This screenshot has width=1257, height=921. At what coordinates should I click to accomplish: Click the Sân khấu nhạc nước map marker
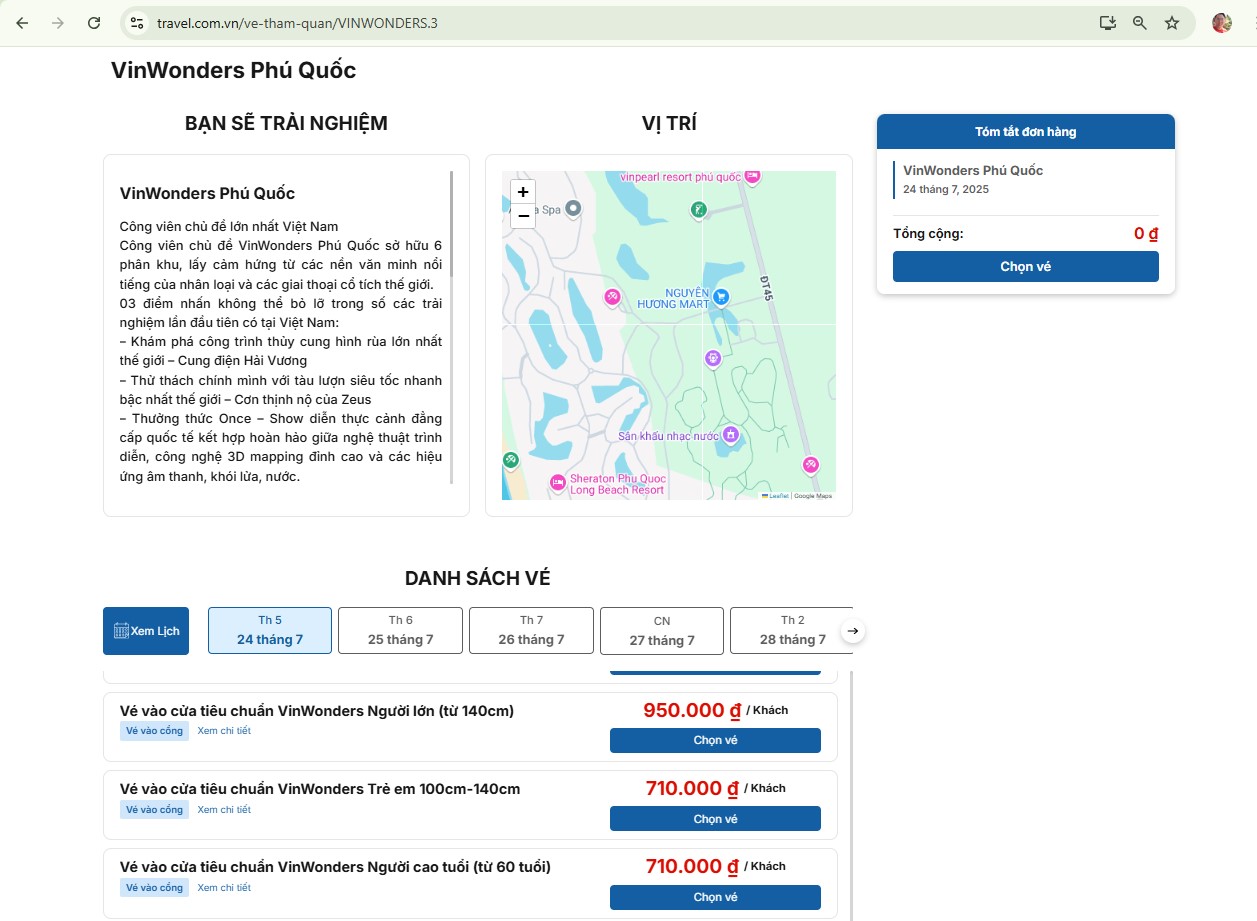(731, 435)
